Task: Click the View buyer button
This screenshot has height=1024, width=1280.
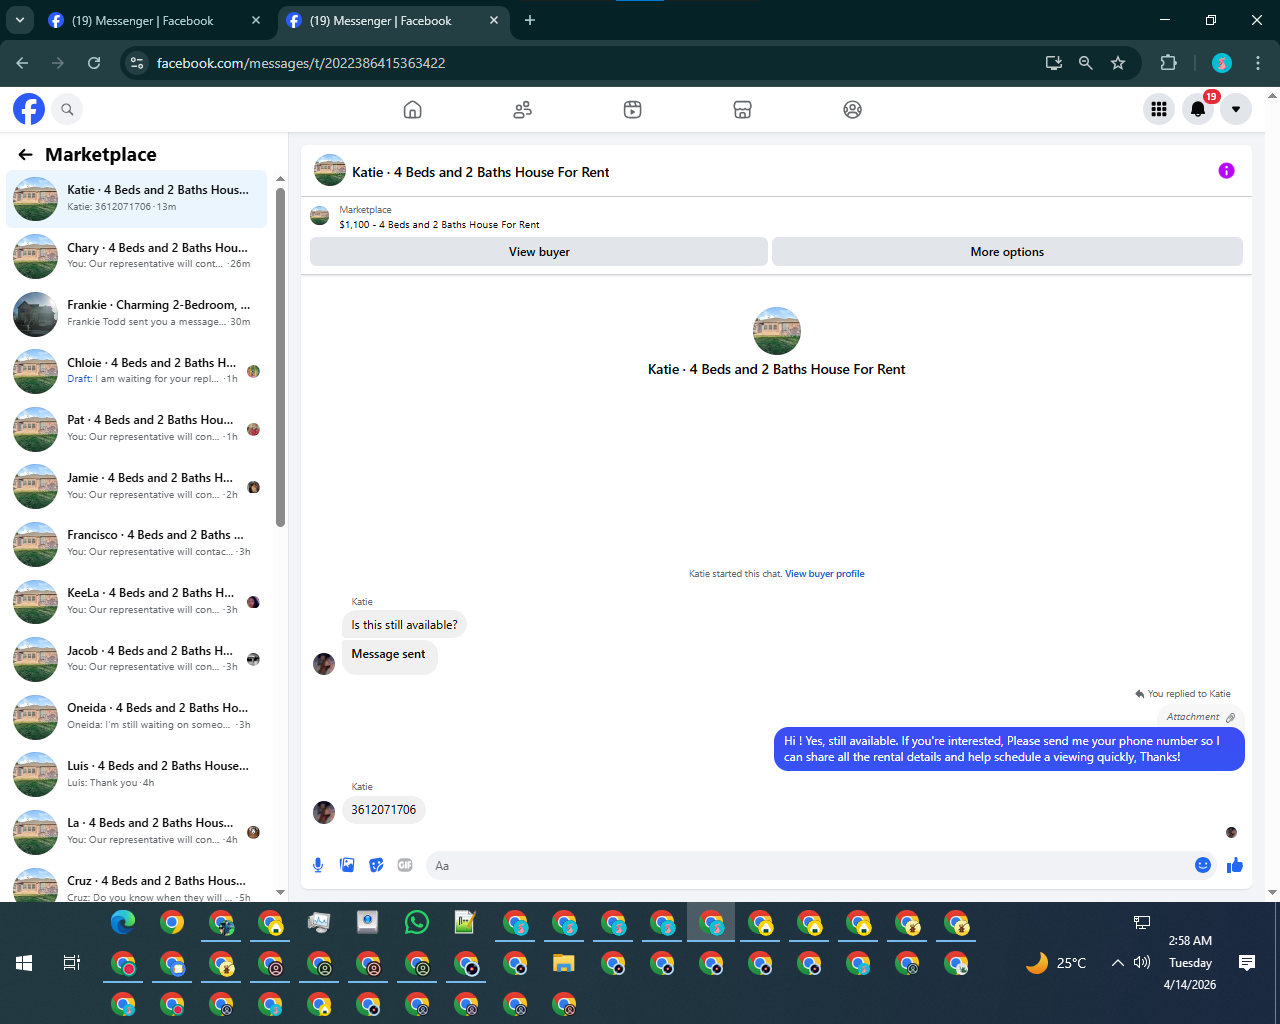Action: [539, 252]
